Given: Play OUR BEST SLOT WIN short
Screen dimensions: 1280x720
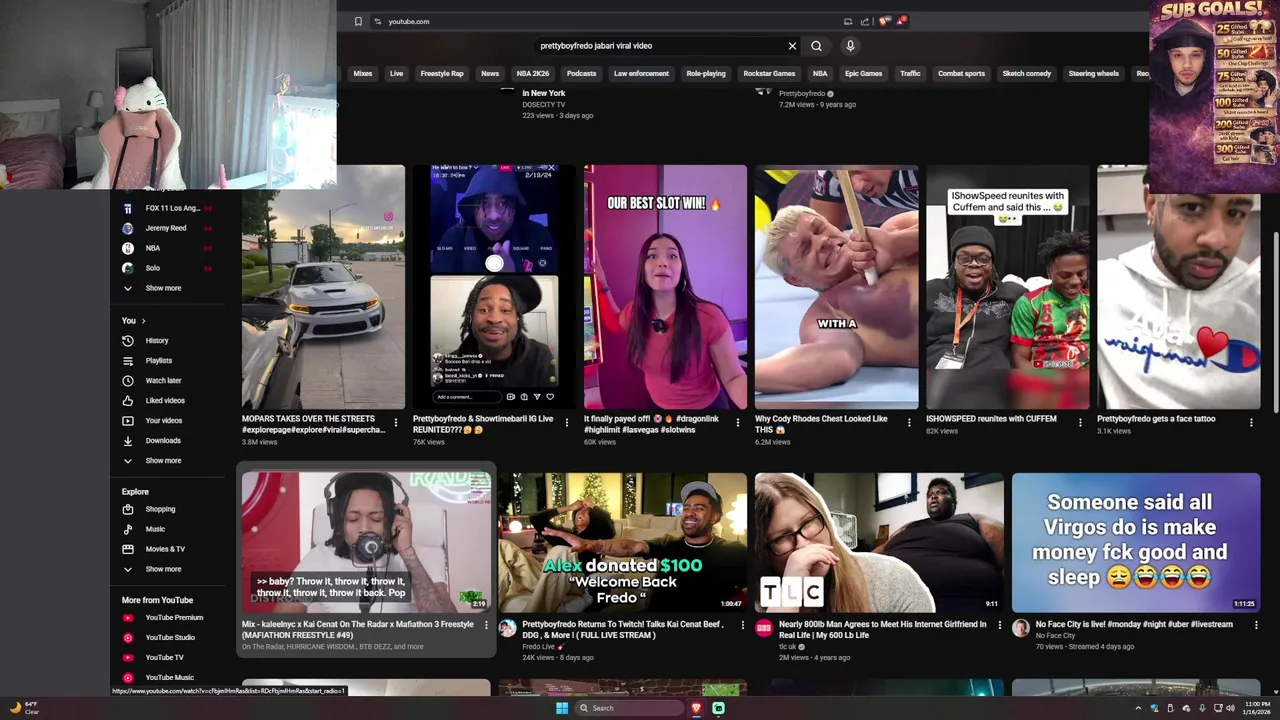Looking at the screenshot, I should coord(665,287).
